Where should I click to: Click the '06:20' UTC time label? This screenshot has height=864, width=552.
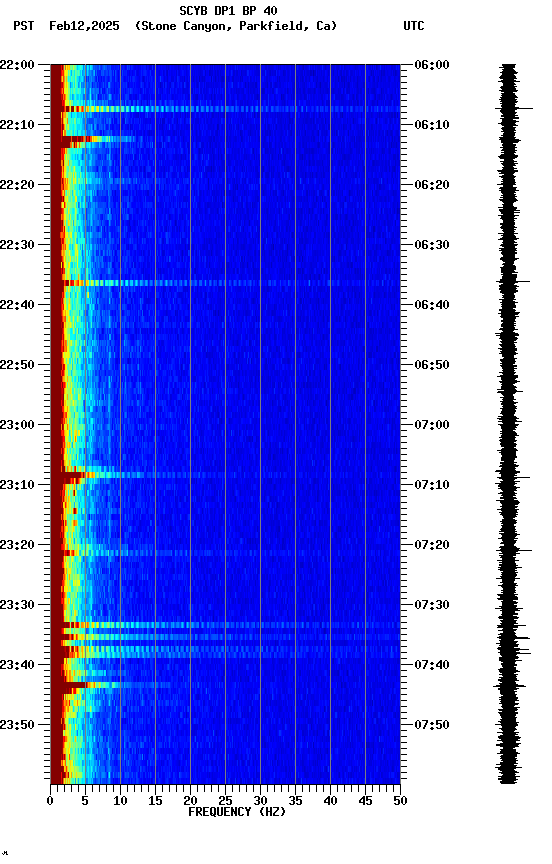tap(432, 185)
